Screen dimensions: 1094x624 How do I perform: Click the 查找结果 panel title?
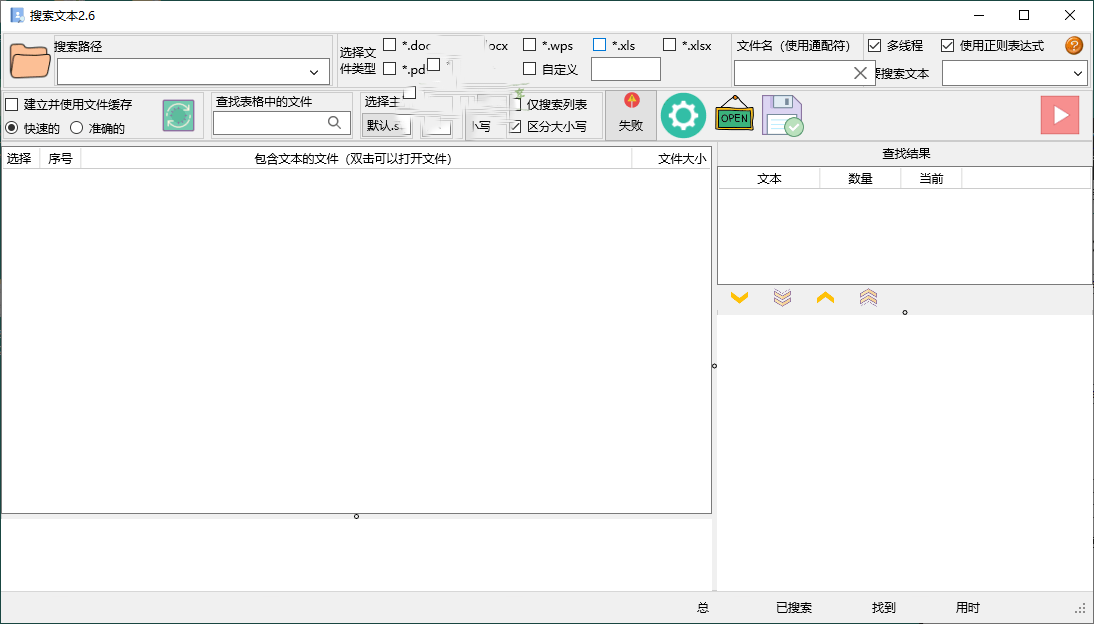pos(906,154)
